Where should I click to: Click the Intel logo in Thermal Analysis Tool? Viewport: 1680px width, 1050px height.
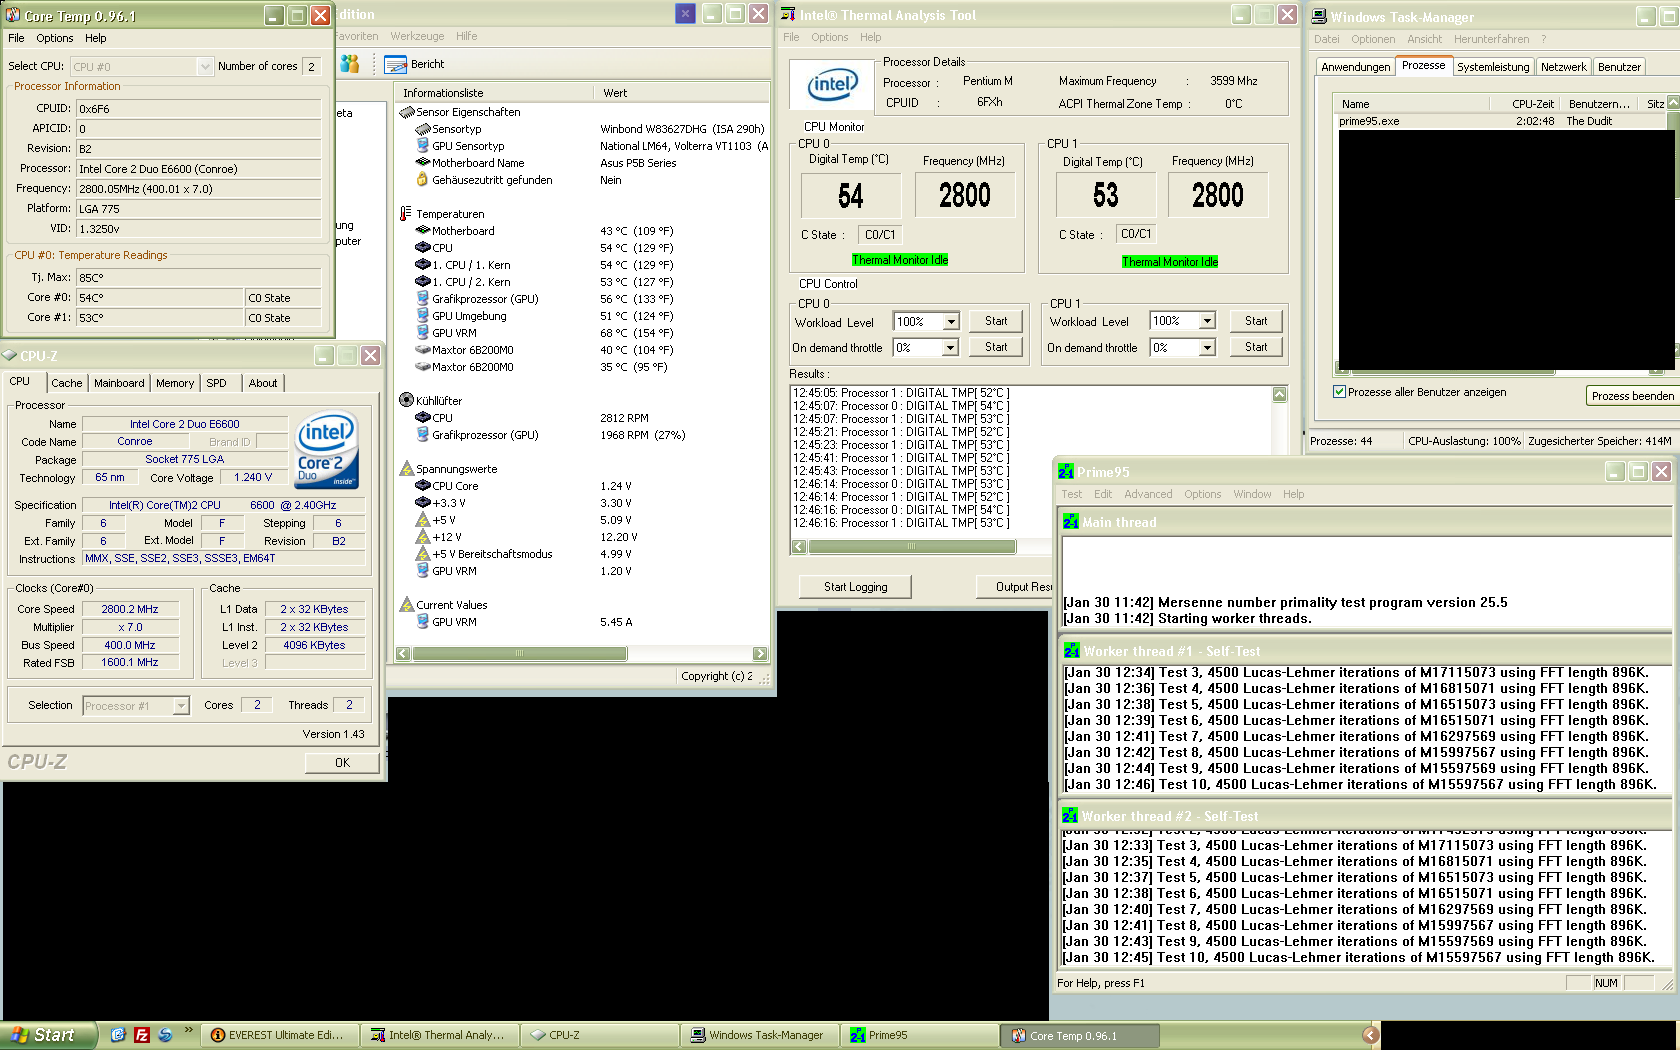pos(833,86)
